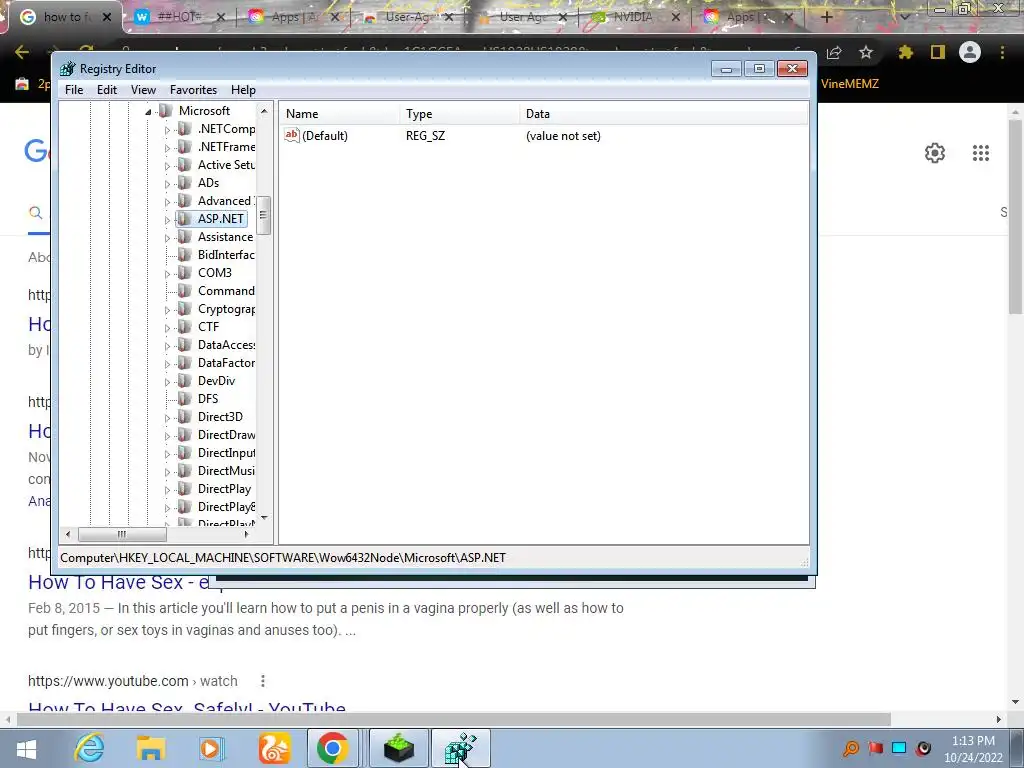Select the DirectMusic key folder icon
Image resolution: width=1024 pixels, height=768 pixels.
185,470
